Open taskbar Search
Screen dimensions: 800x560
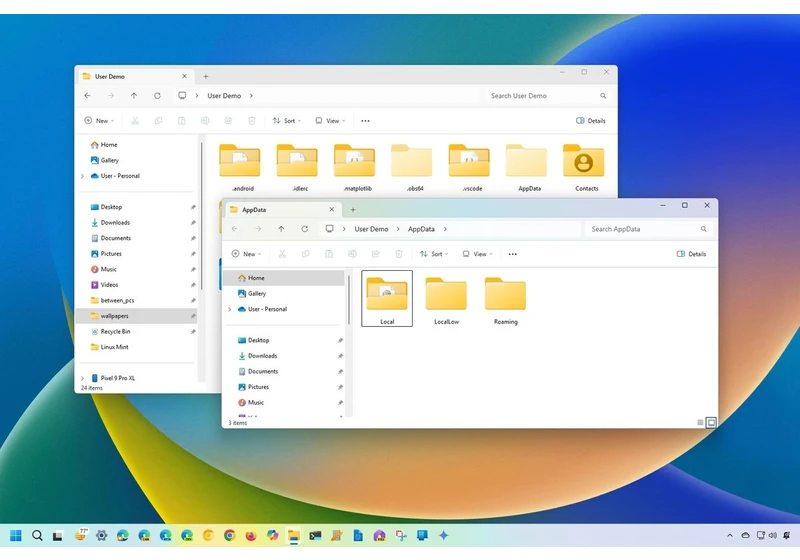pyautogui.click(x=37, y=536)
